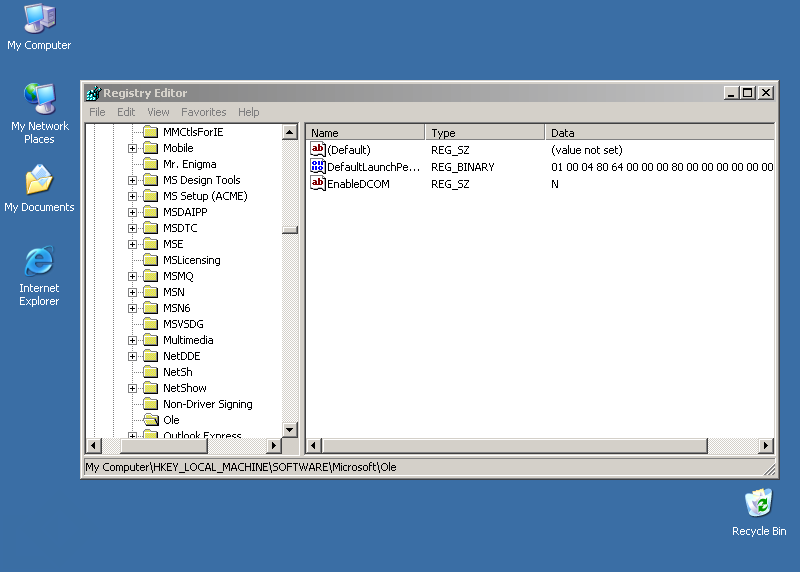Click the Mobile folder icon

(x=151, y=148)
